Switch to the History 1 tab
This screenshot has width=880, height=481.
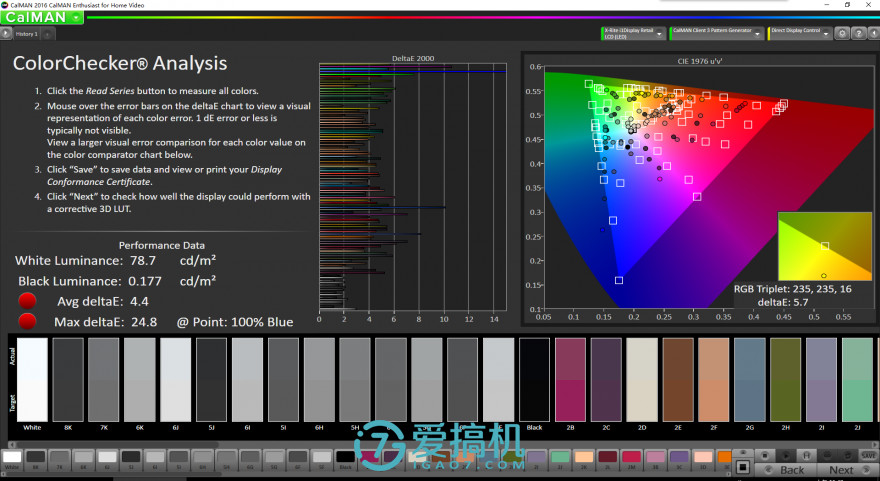pos(26,34)
